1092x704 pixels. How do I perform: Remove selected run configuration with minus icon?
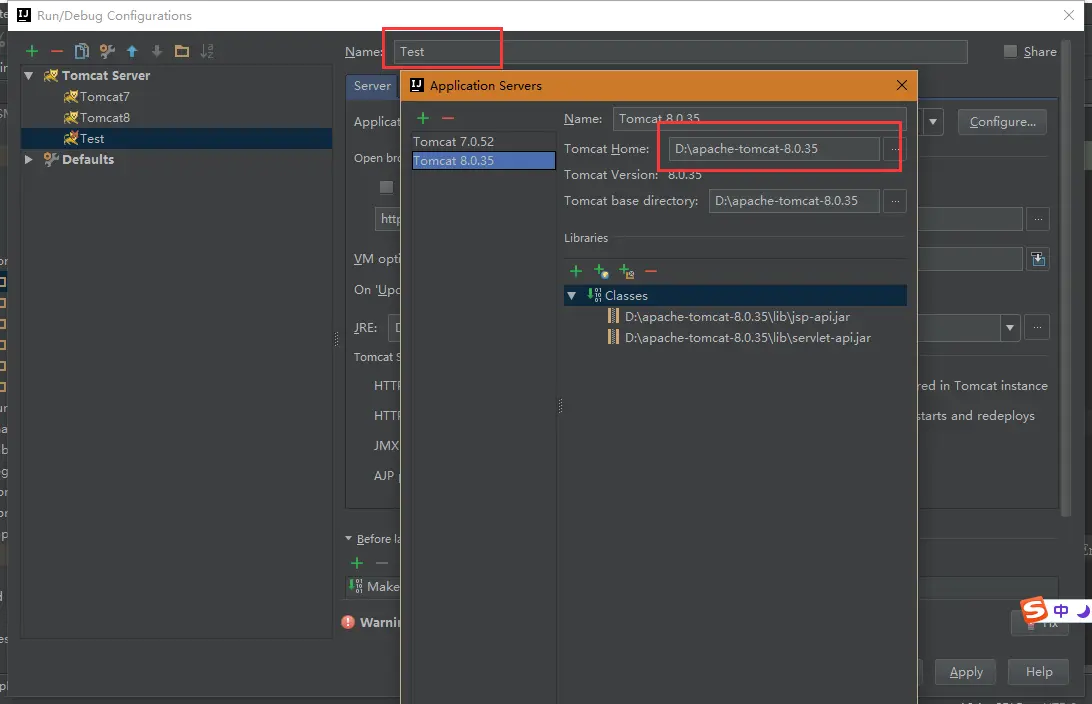[57, 51]
